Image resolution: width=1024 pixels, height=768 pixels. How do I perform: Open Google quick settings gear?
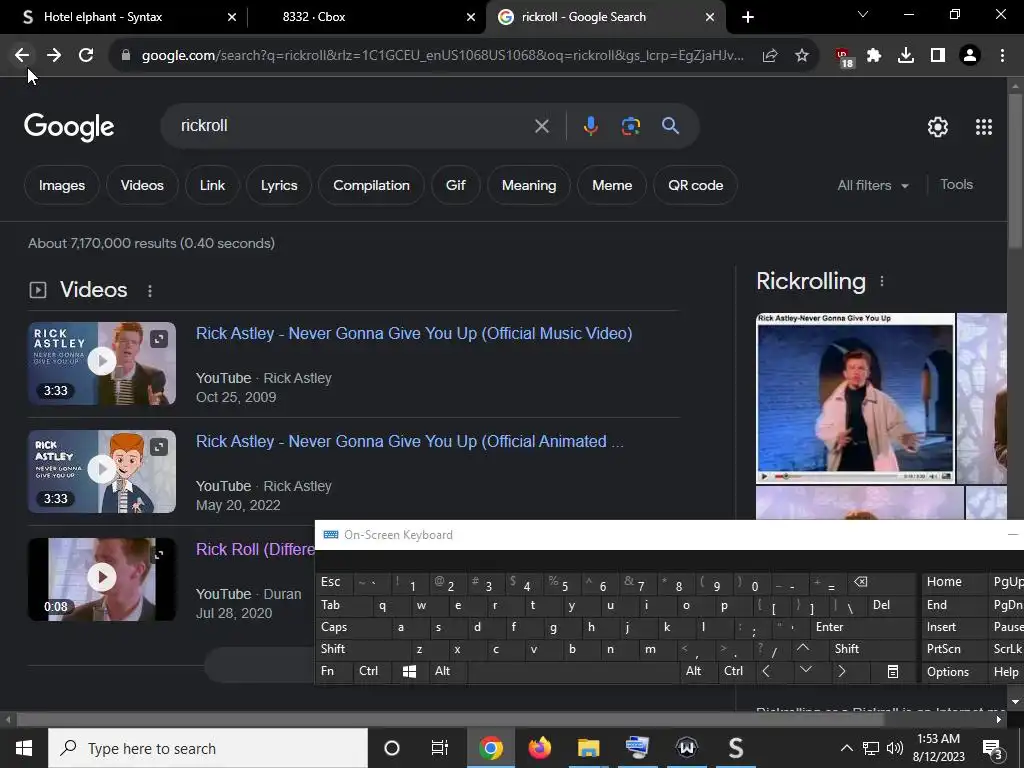click(938, 127)
